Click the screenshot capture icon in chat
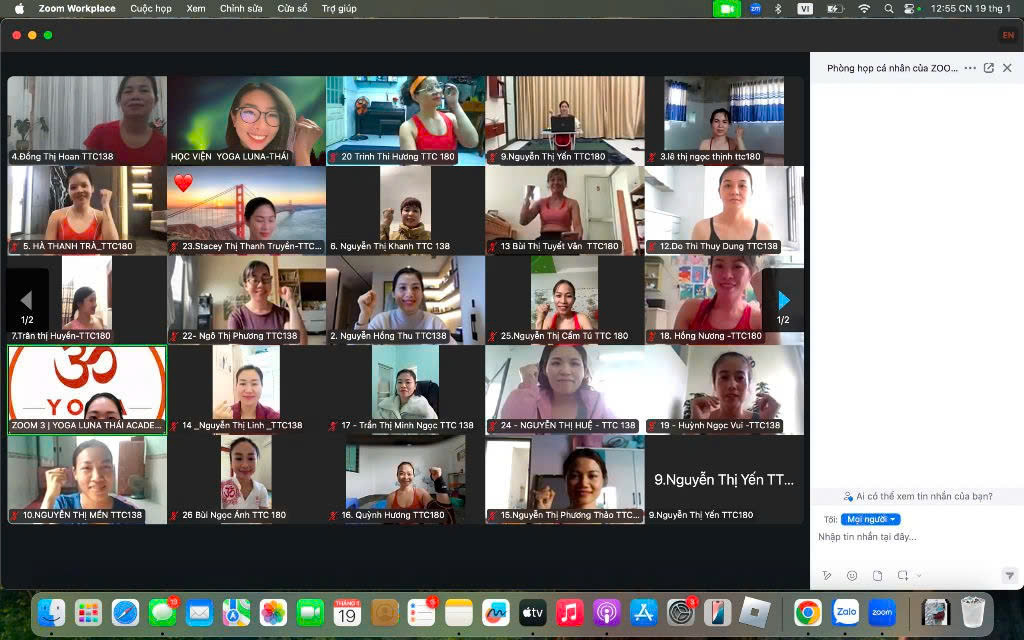The height and width of the screenshot is (640, 1024). pos(902,576)
